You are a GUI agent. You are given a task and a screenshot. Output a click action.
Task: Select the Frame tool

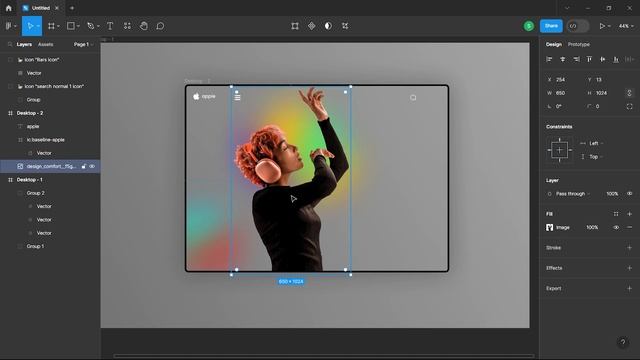click(x=51, y=26)
